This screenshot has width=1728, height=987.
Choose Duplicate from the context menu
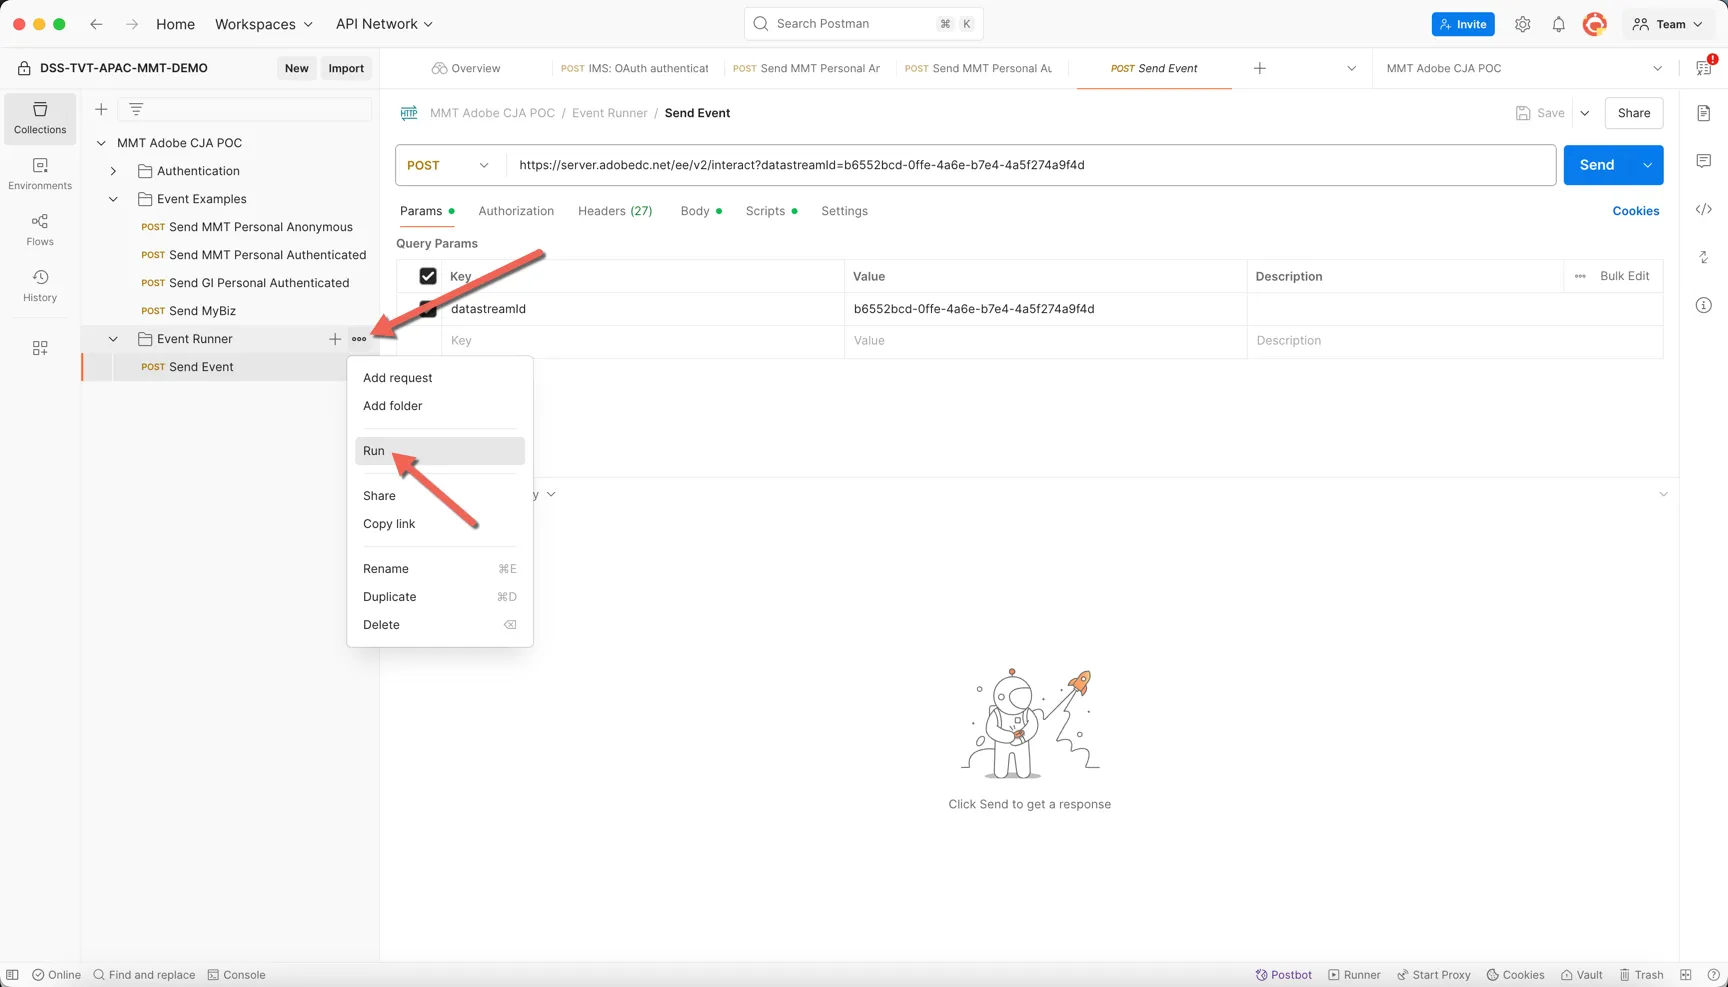(x=440, y=597)
